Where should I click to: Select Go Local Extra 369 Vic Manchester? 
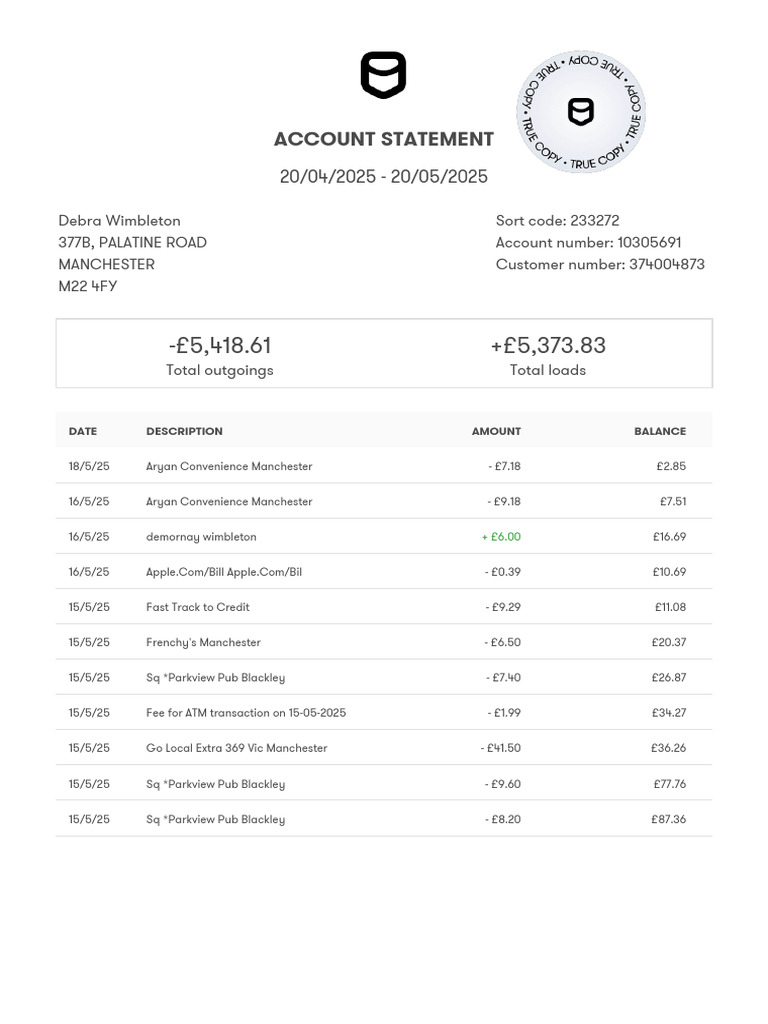(x=236, y=748)
